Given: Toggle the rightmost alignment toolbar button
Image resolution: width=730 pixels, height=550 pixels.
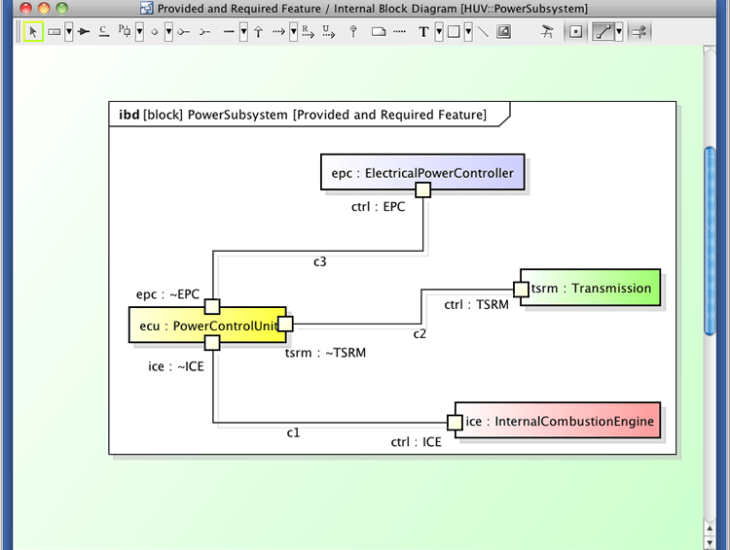Looking at the screenshot, I should (637, 32).
